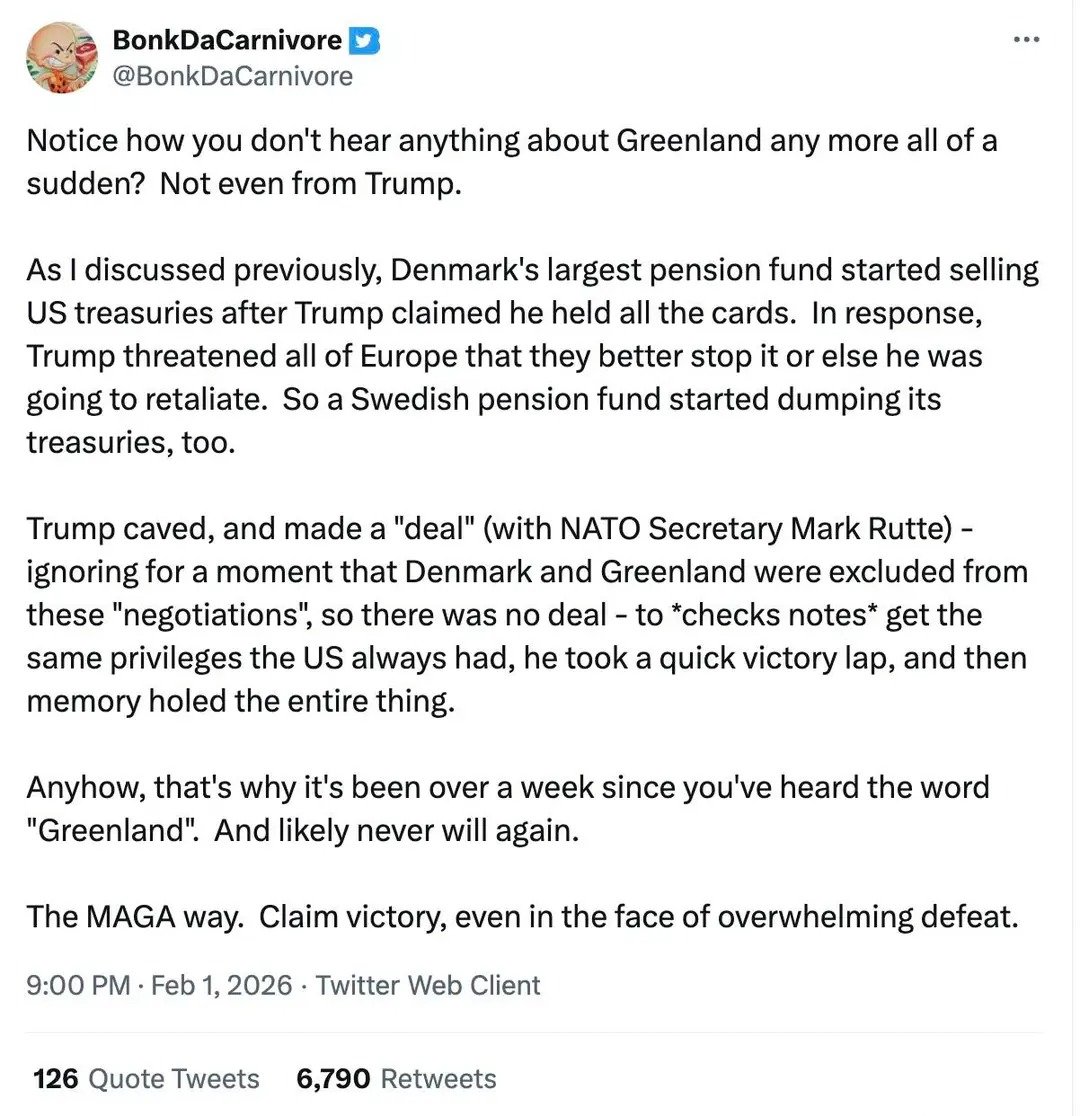View the 126 Quote Tweets

146,1079
